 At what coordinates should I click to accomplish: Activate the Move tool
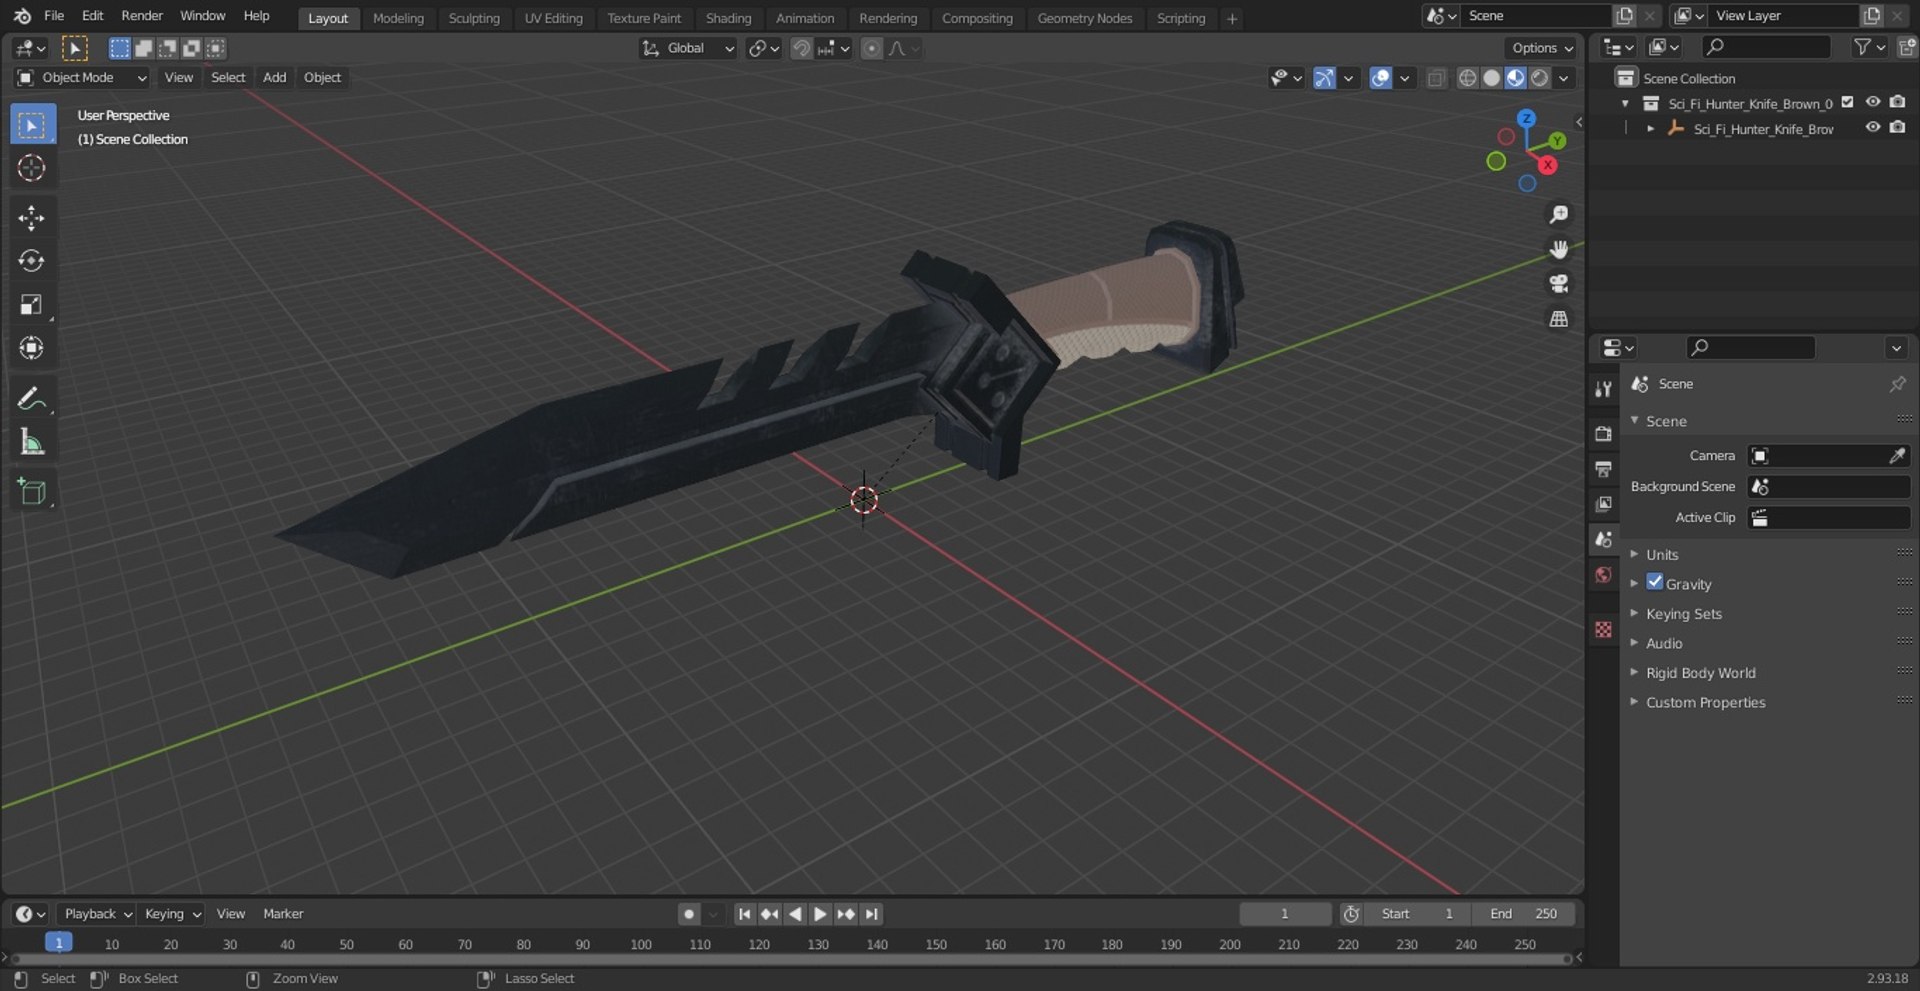(x=31, y=218)
